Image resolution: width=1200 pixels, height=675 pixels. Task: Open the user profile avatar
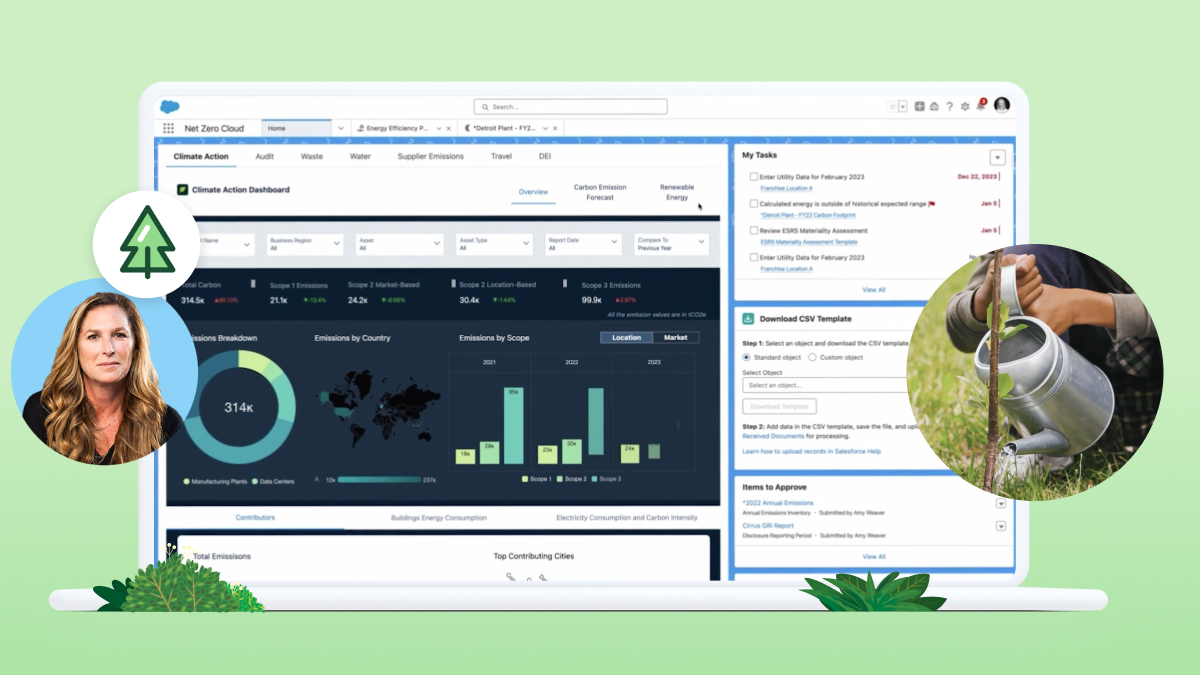point(1002,105)
